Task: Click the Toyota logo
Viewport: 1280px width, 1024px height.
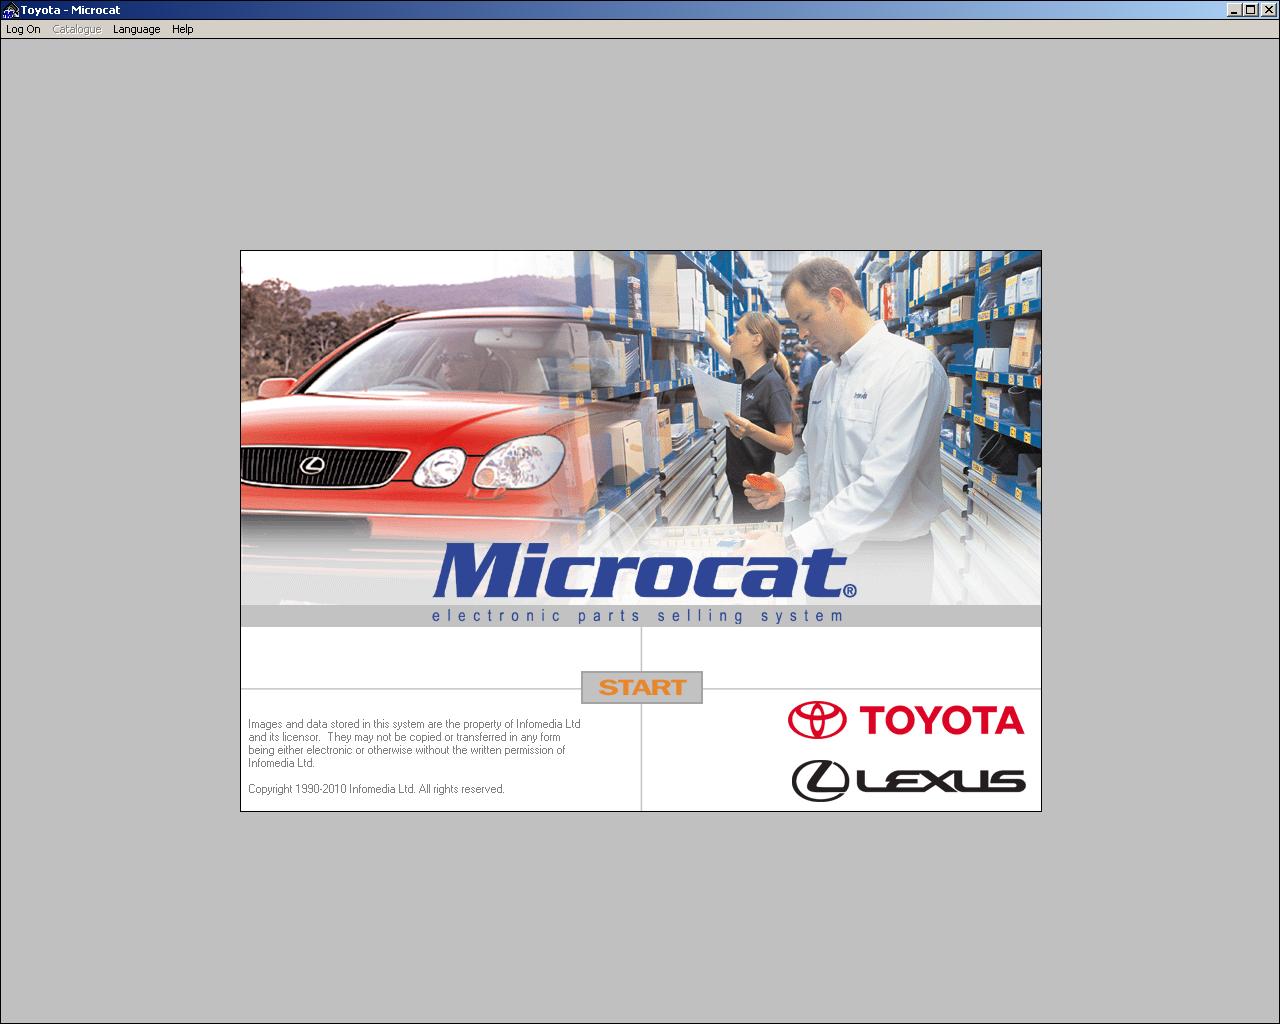Action: (906, 720)
